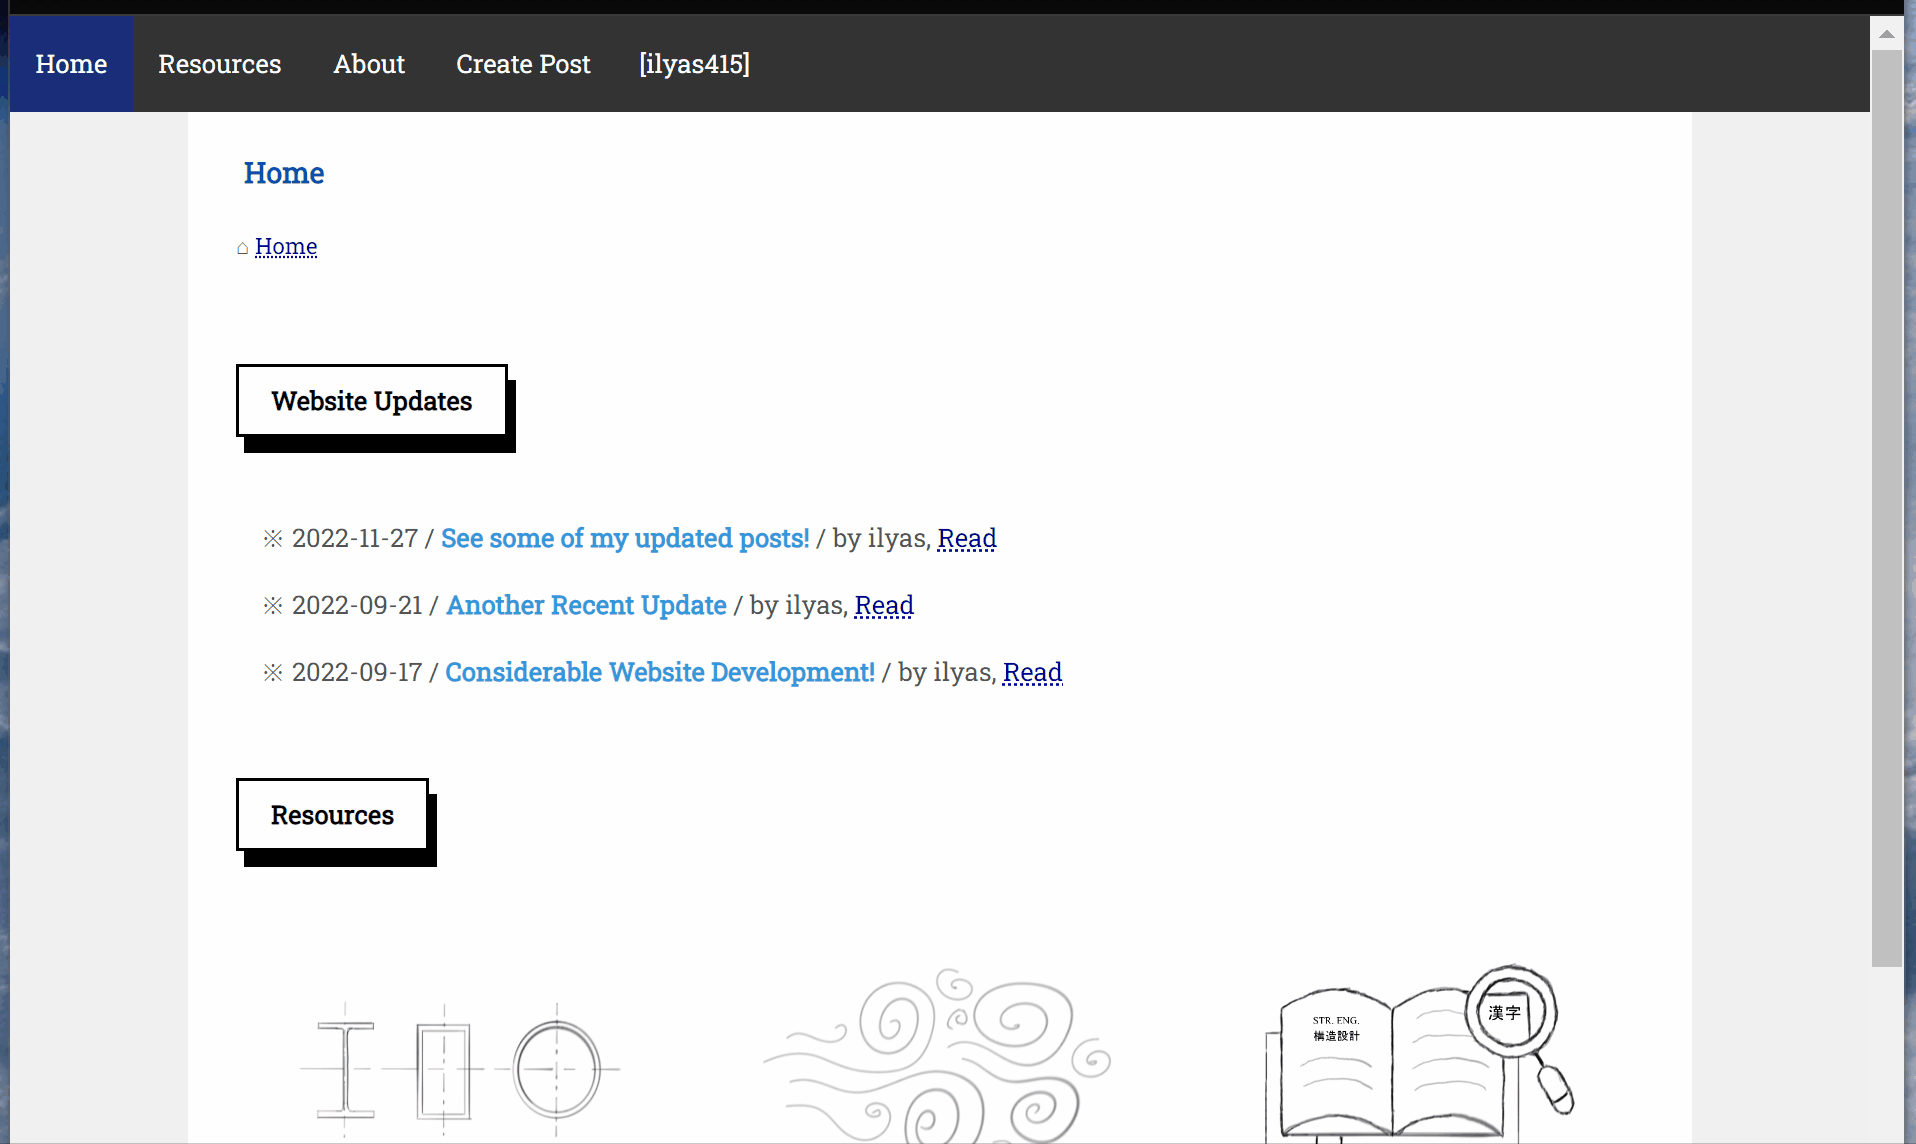
Task: Click the ※ bullet before 2022-09-21
Action: tap(273, 605)
